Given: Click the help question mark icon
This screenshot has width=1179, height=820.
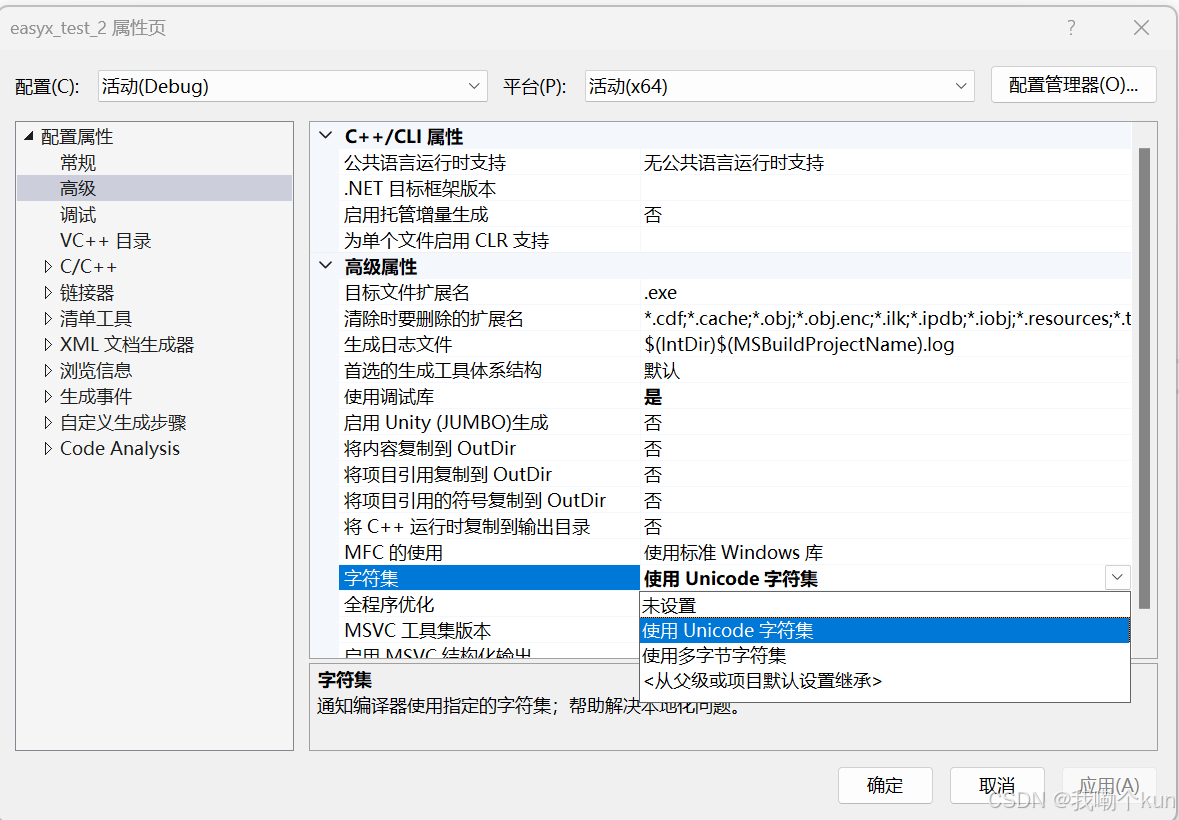Looking at the screenshot, I should coord(1070,28).
